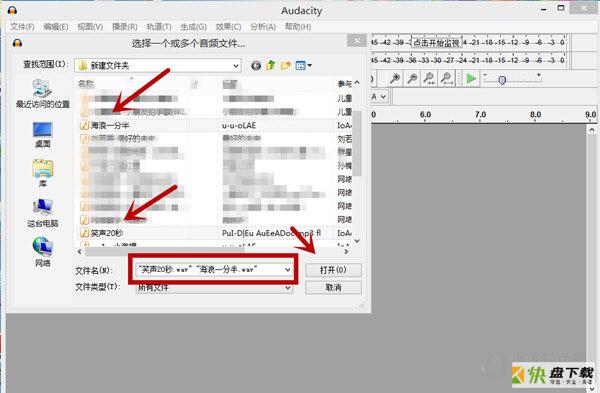
Task: Click the Zoom In magnifier tool
Action: click(x=395, y=78)
